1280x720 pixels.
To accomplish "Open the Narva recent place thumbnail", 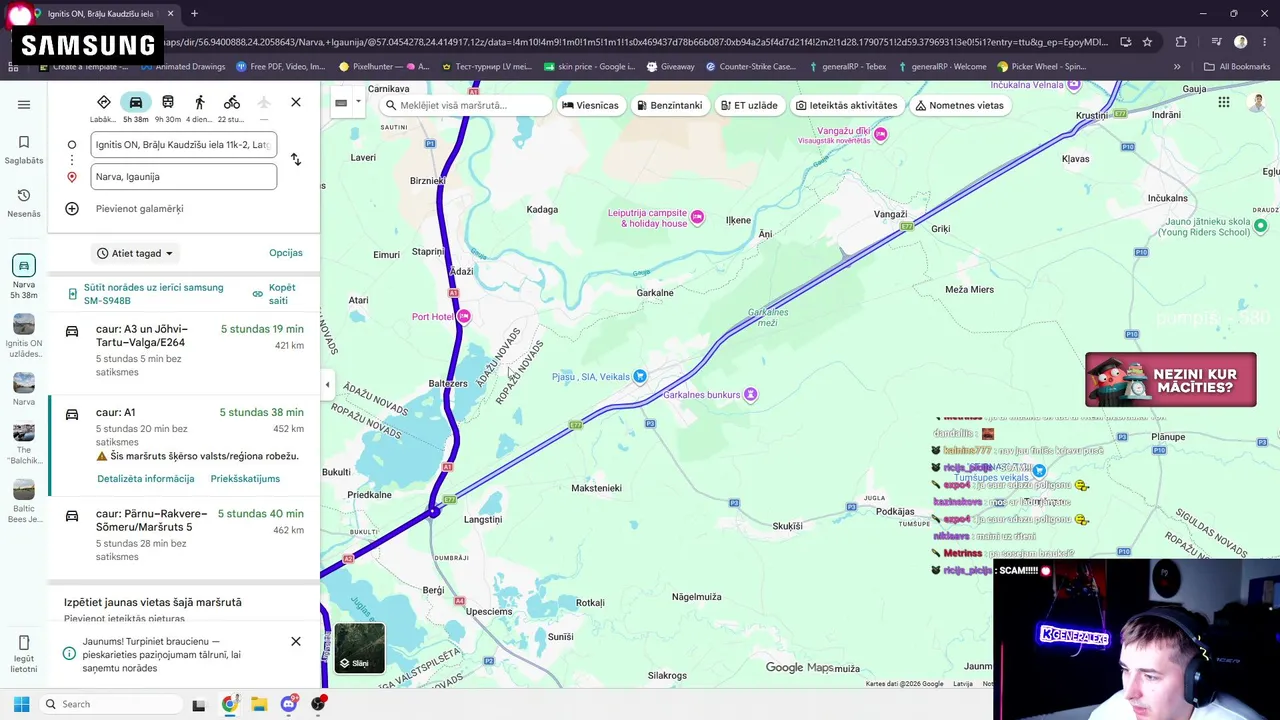I will click(x=24, y=390).
